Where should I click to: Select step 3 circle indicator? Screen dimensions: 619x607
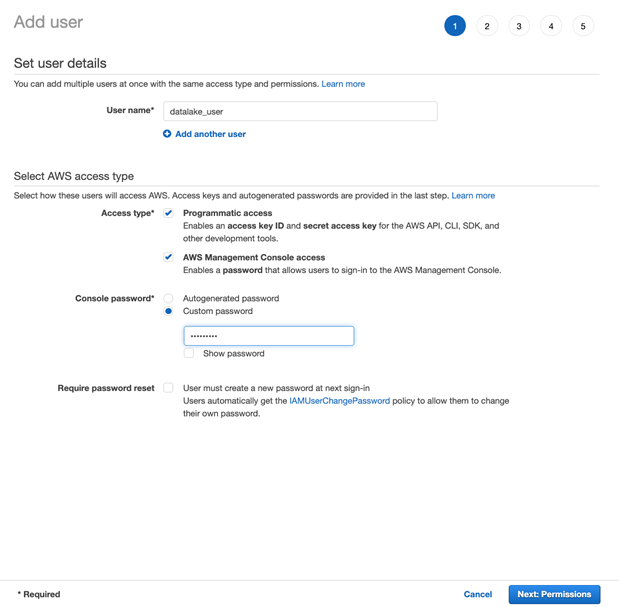click(x=519, y=26)
